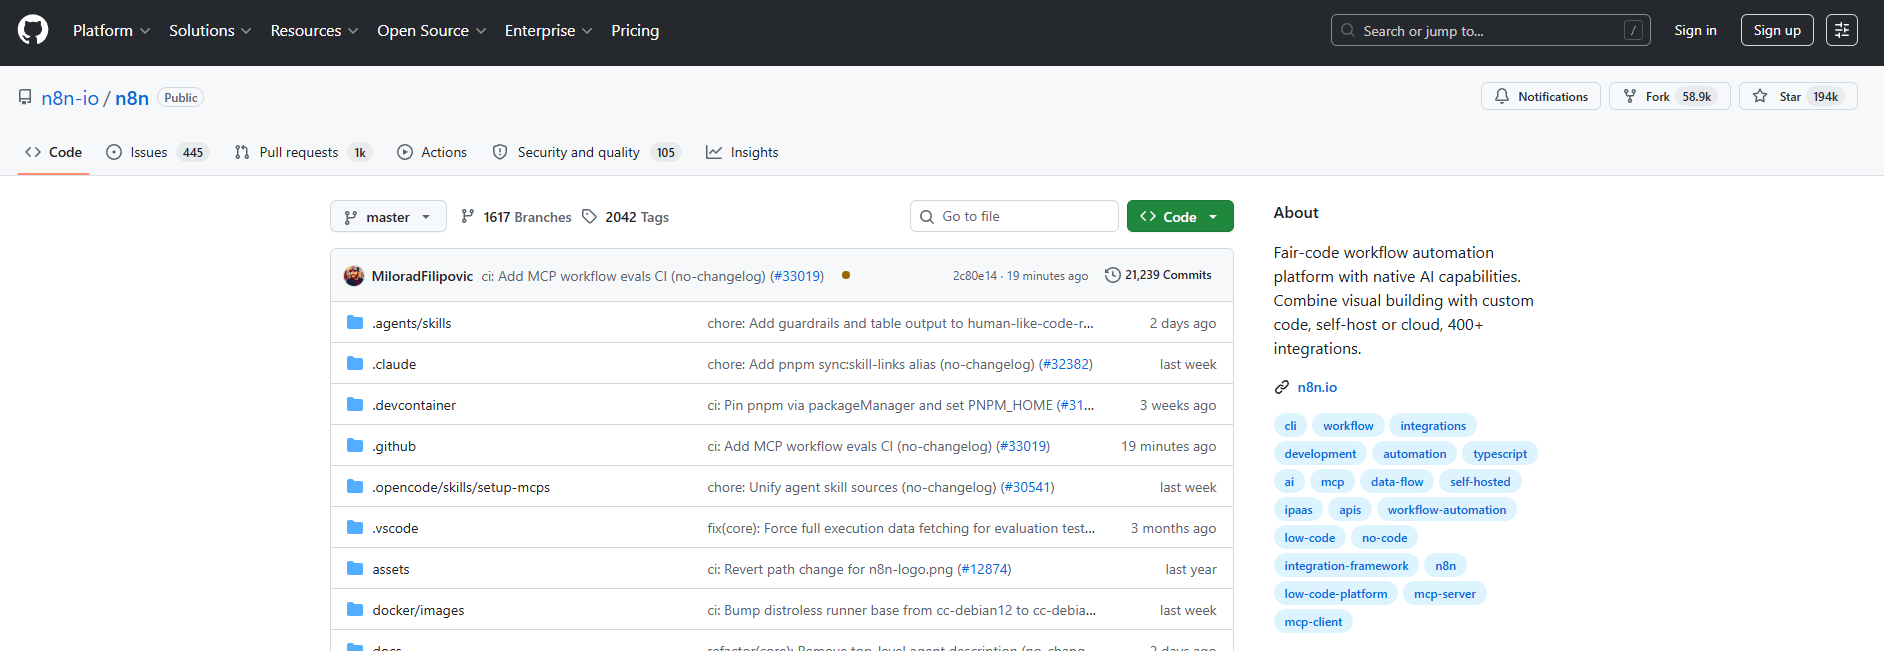Image resolution: width=1884 pixels, height=651 pixels.
Task: Switch to Security and quality tab
Action: pos(586,152)
